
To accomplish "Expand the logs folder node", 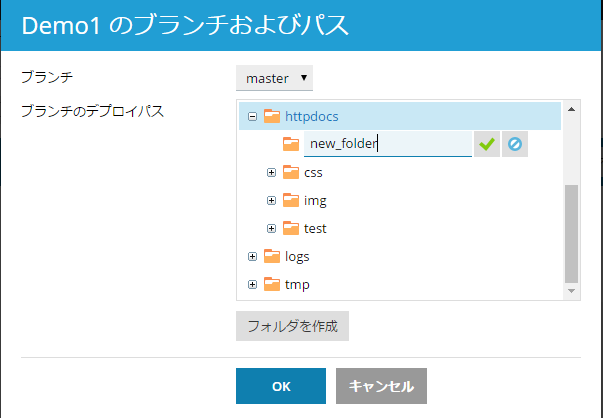I will click(x=252, y=256).
